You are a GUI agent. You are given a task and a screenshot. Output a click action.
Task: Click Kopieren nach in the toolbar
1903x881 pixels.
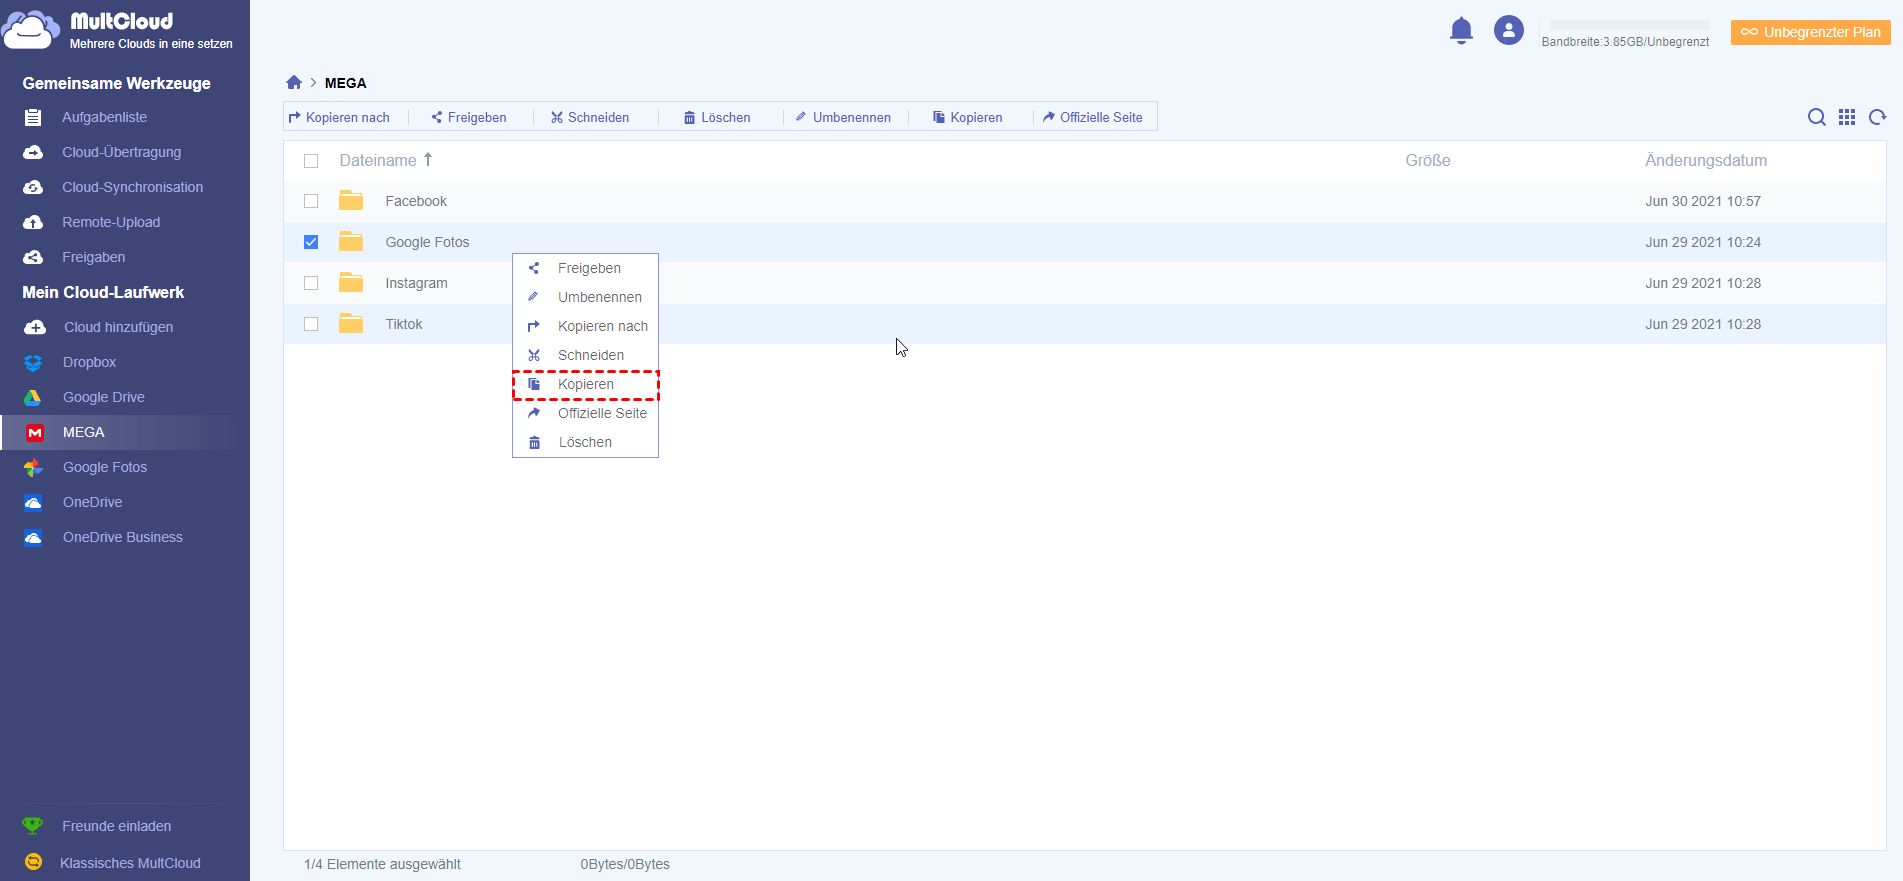pos(339,117)
